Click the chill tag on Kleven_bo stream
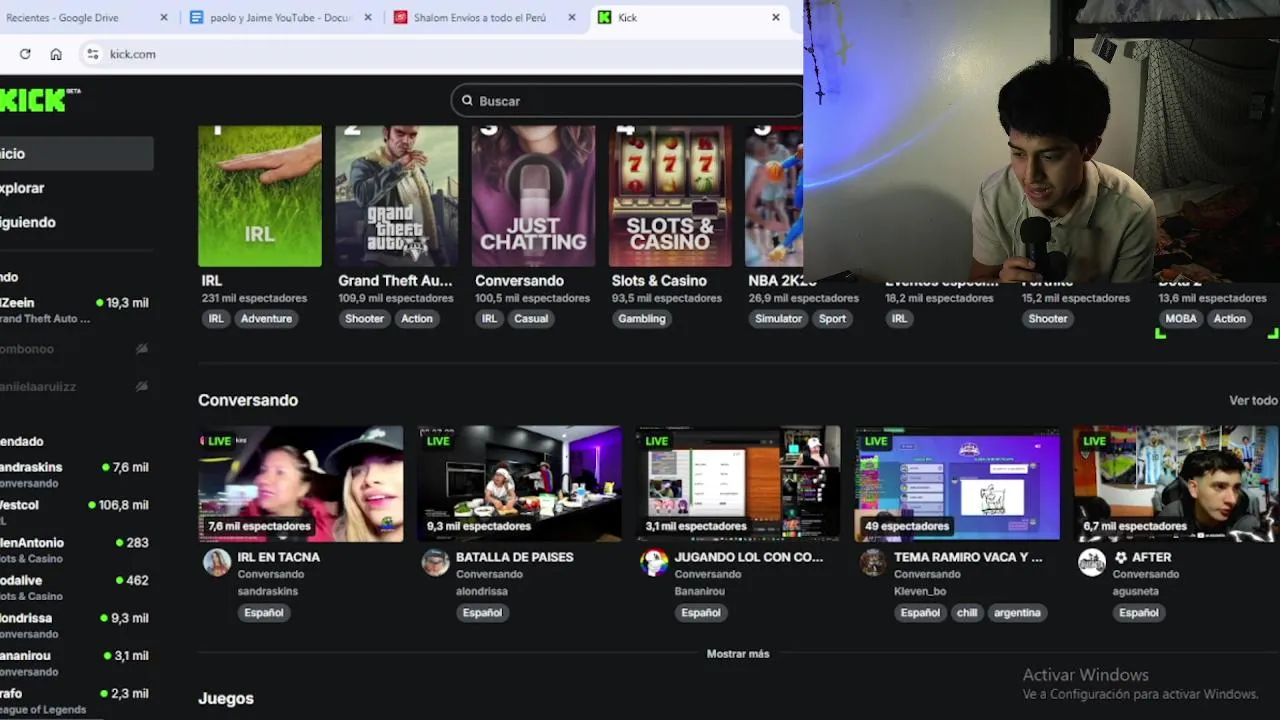The image size is (1280, 720). coord(967,613)
